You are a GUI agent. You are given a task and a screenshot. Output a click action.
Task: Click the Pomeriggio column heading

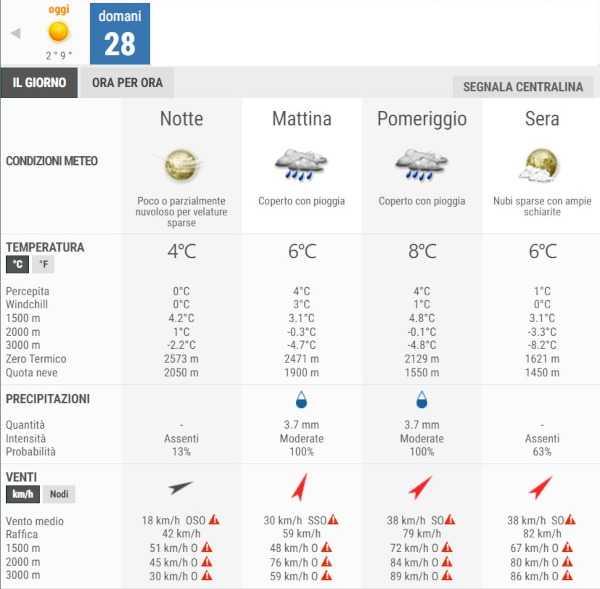pos(421,119)
